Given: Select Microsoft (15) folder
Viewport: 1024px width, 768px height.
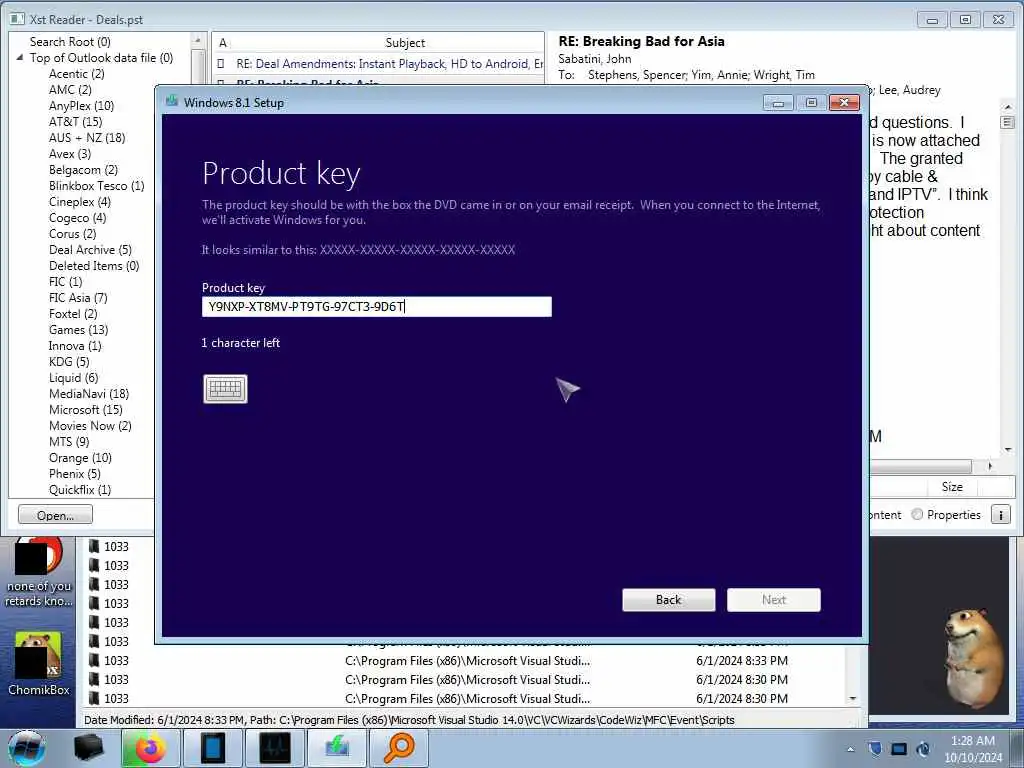Looking at the screenshot, I should tap(86, 409).
